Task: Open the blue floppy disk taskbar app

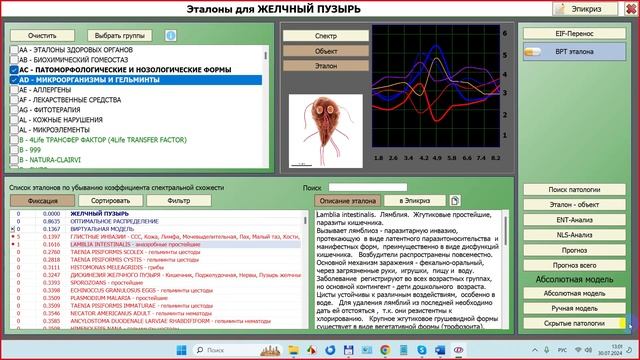Action: 348,350
